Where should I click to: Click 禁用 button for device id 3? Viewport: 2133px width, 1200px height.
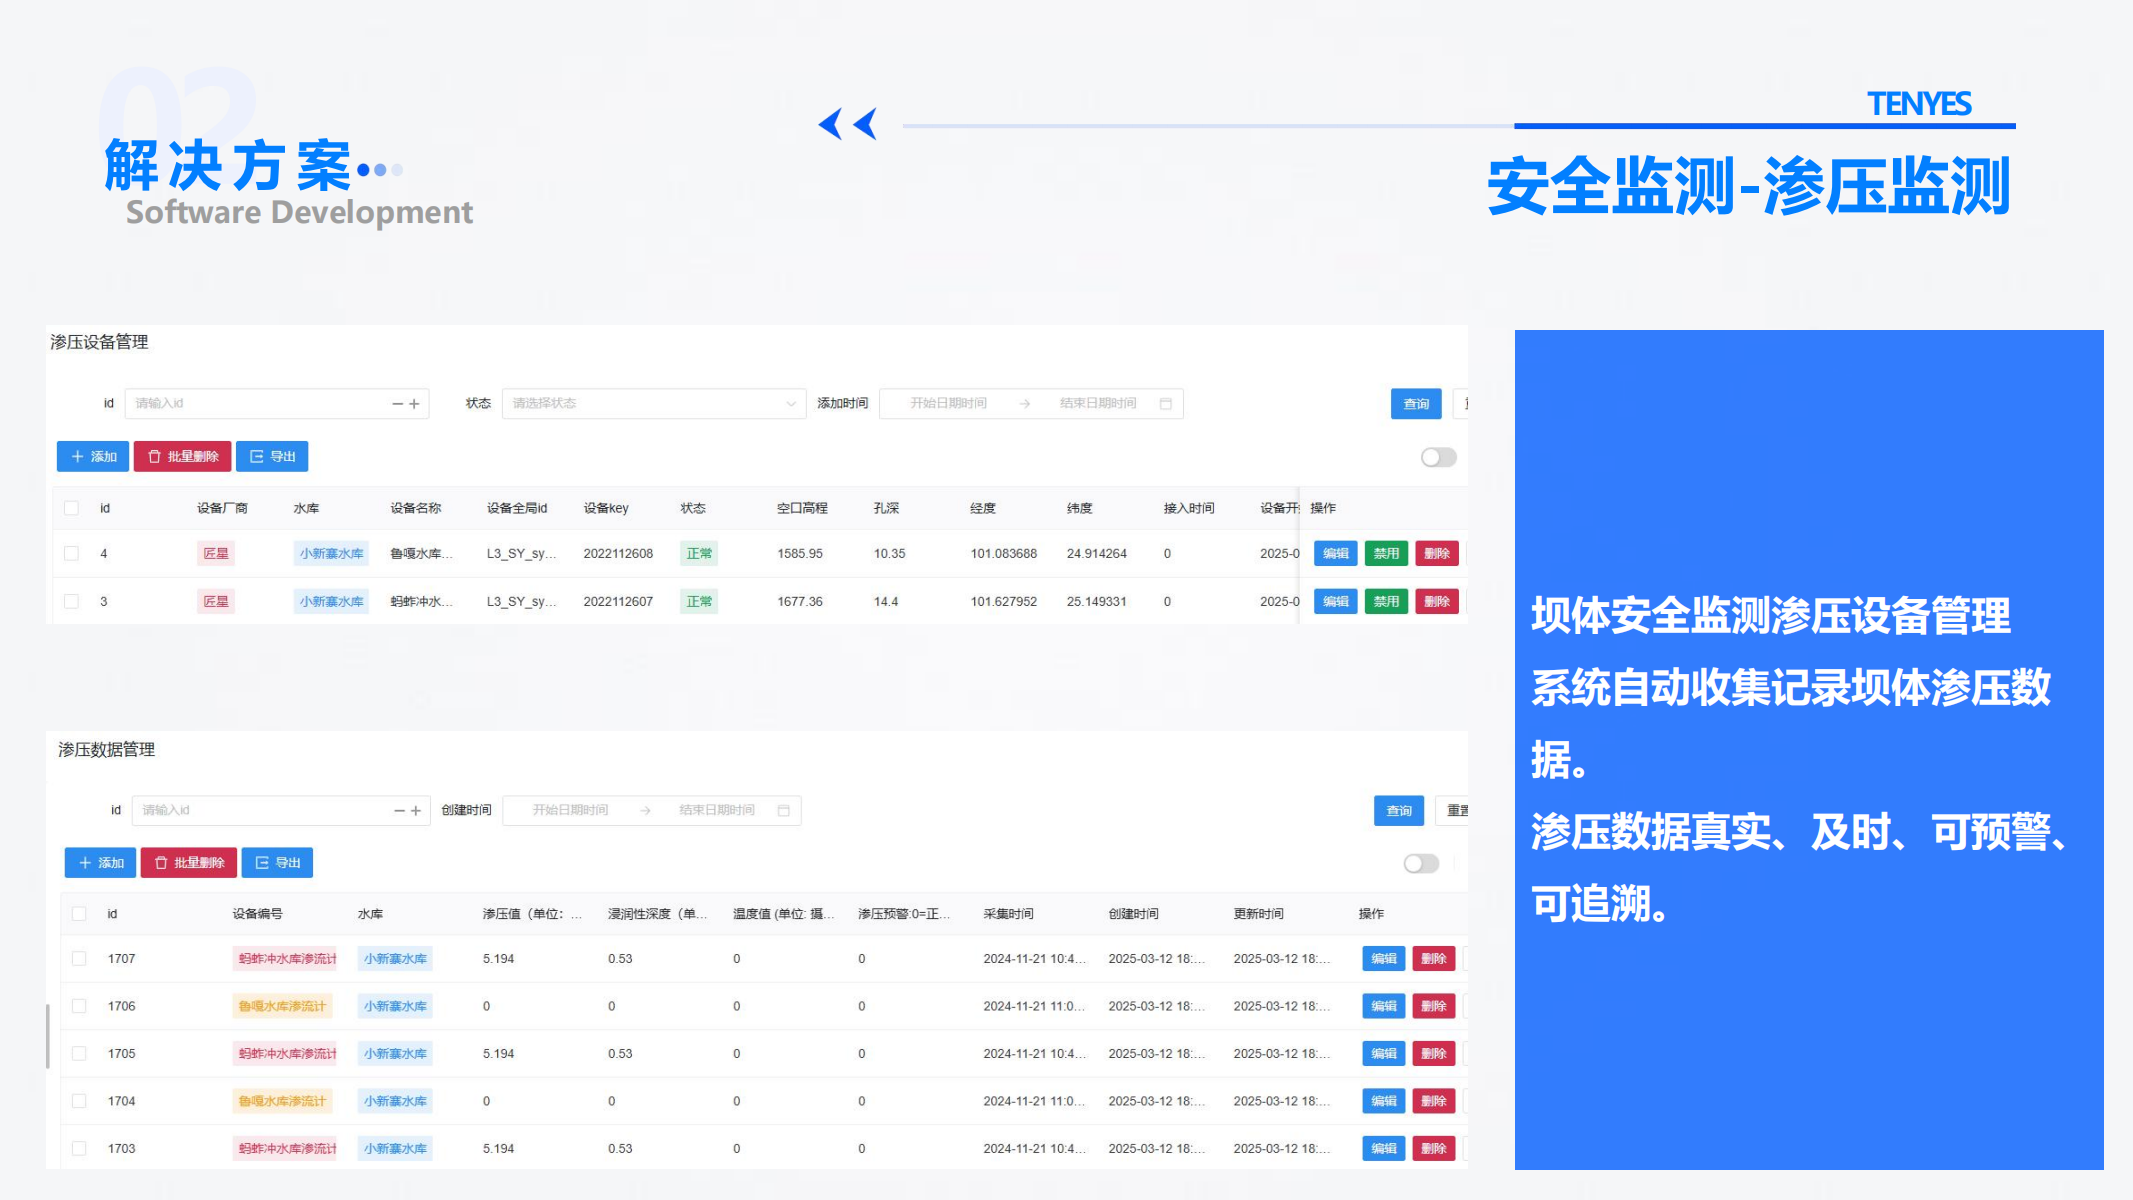pos(1385,602)
